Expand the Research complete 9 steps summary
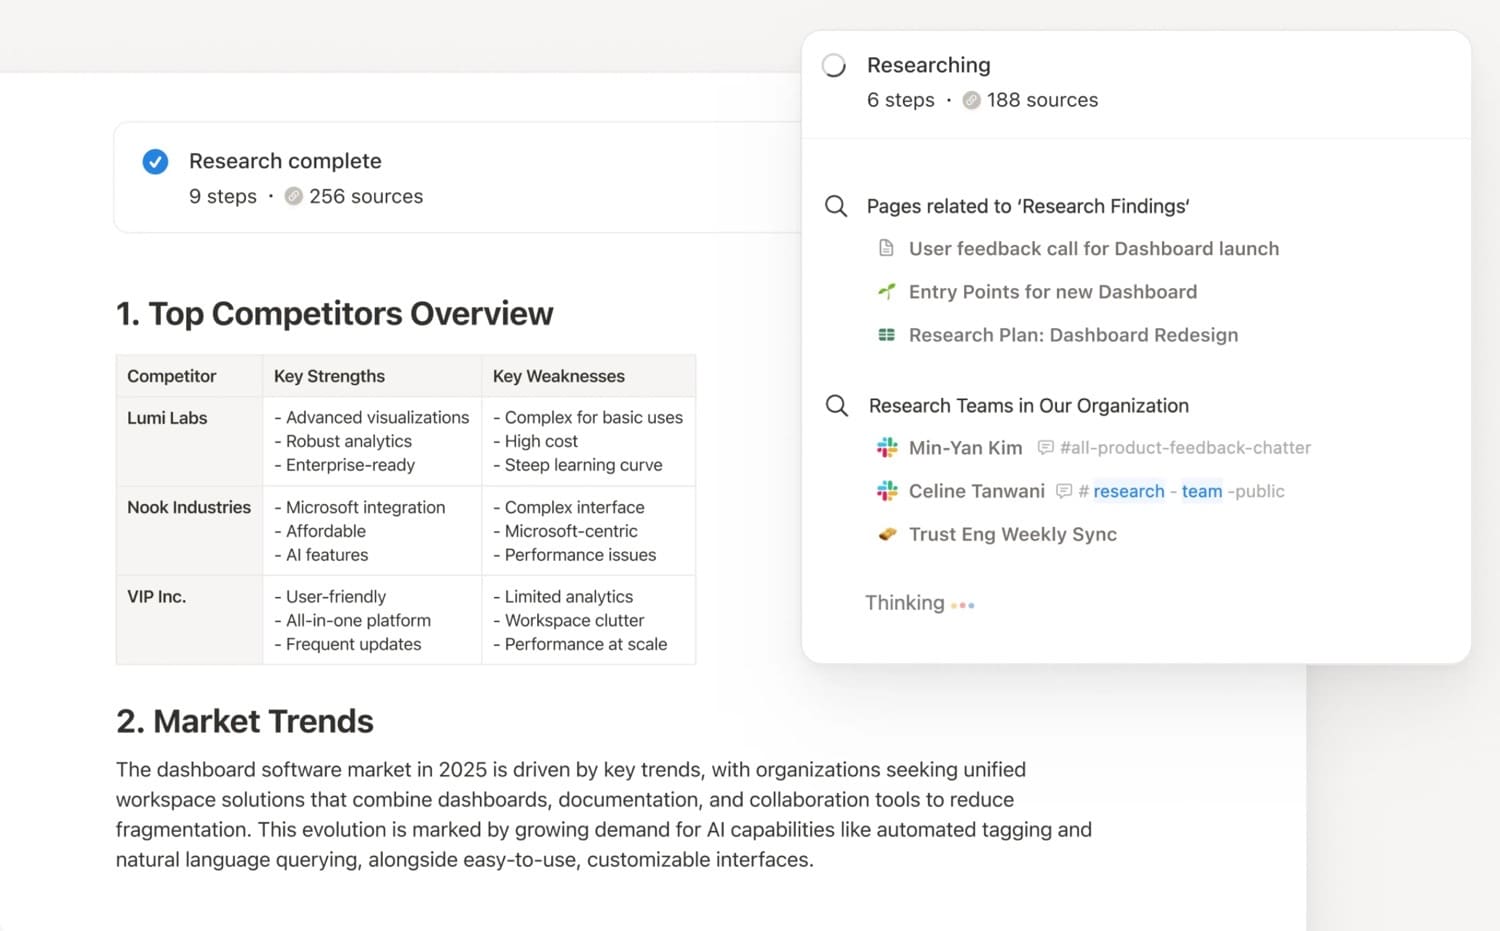 (x=223, y=197)
